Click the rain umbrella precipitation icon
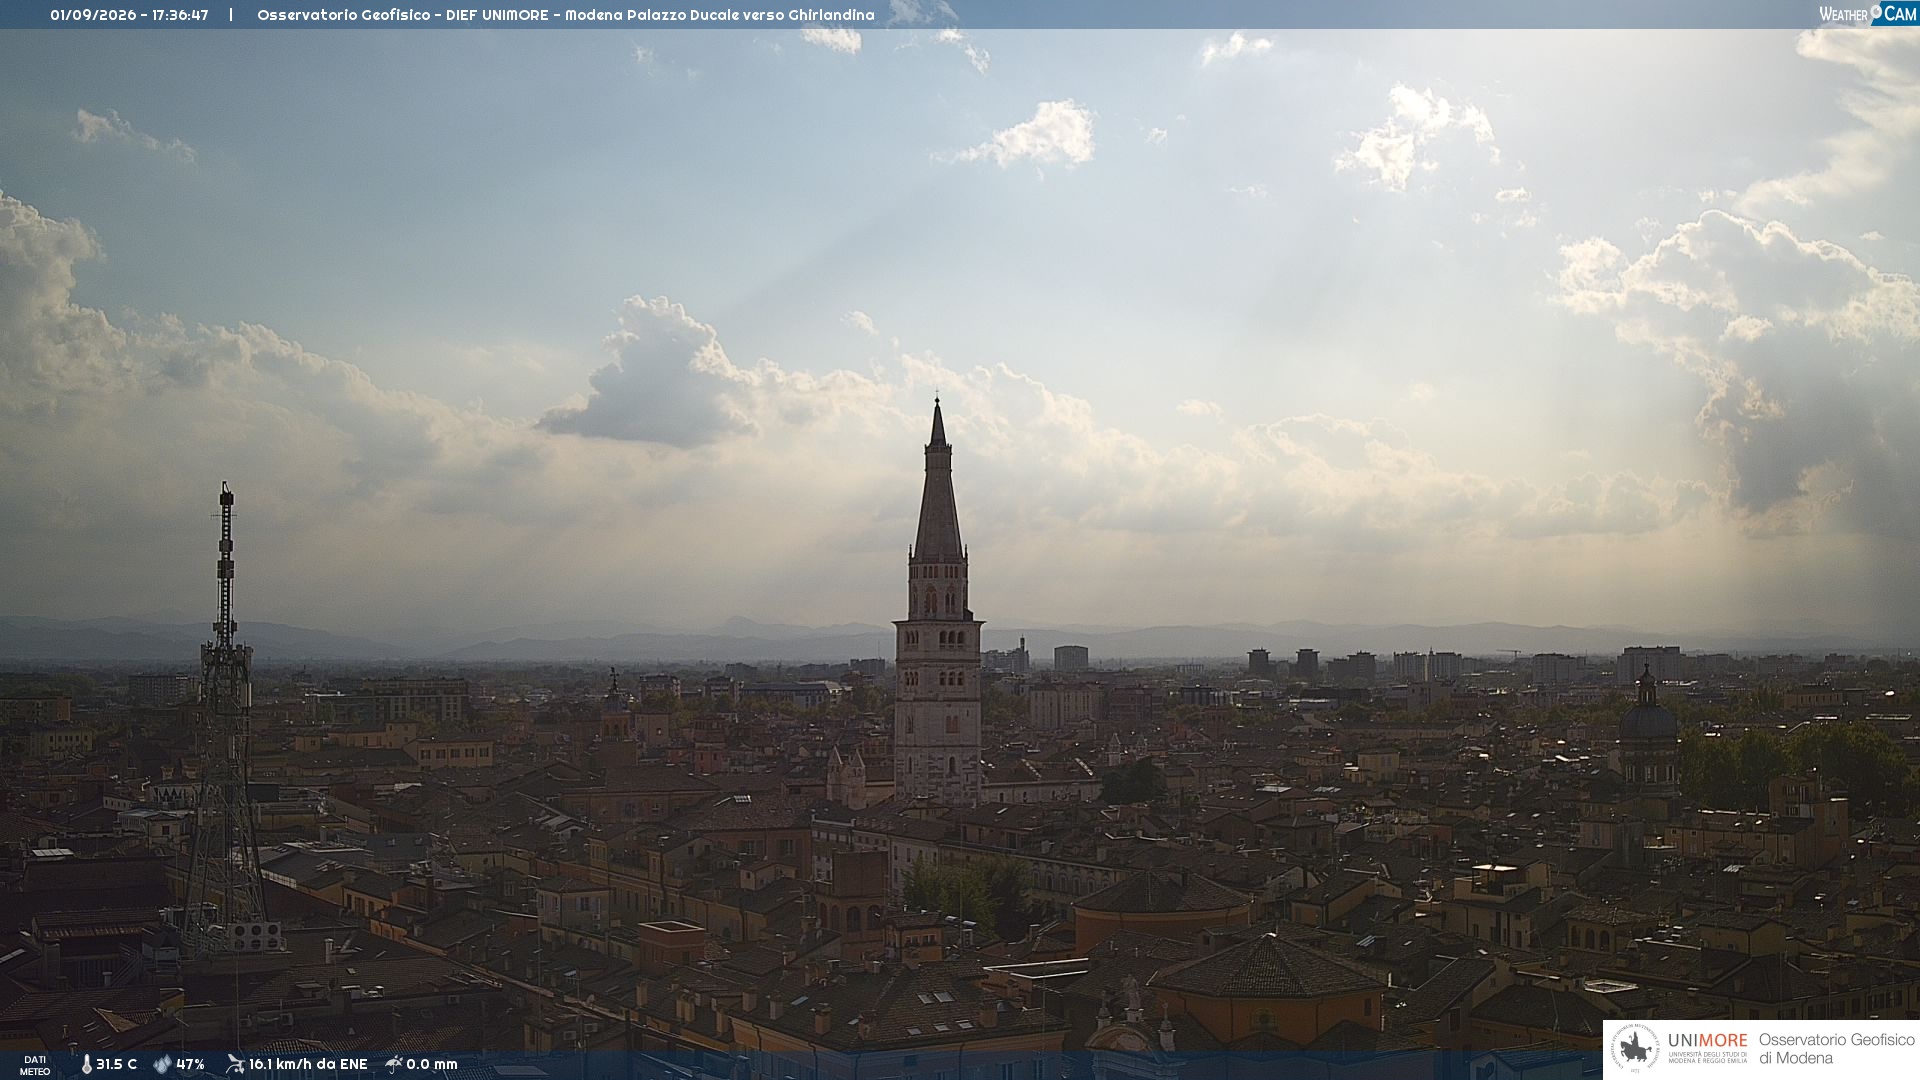The height and width of the screenshot is (1080, 1920). [394, 1064]
